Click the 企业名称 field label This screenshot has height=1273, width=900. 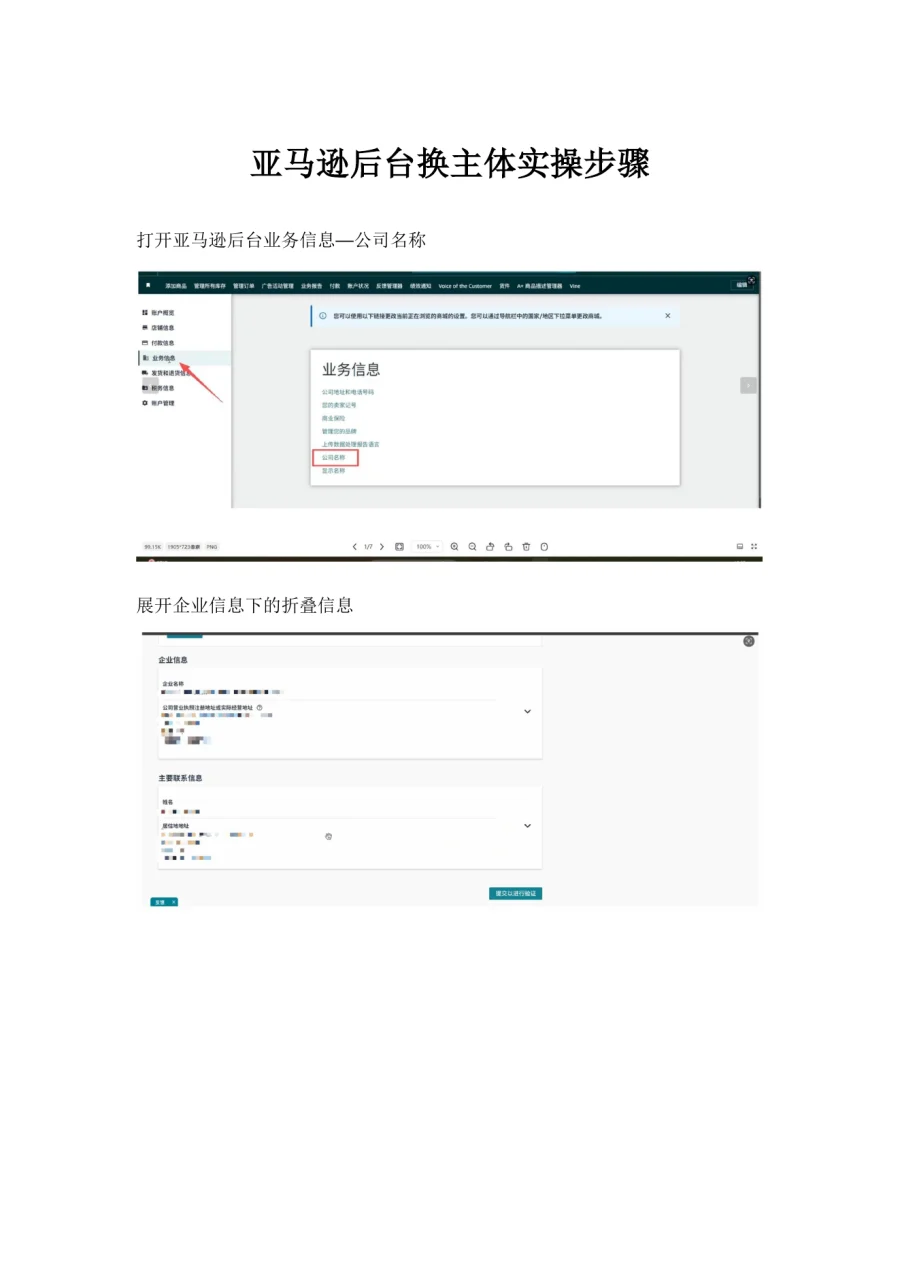[x=173, y=684]
